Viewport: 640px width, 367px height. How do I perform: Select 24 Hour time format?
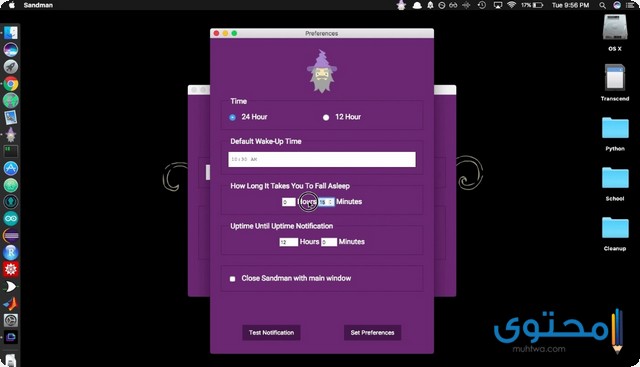tap(232, 117)
